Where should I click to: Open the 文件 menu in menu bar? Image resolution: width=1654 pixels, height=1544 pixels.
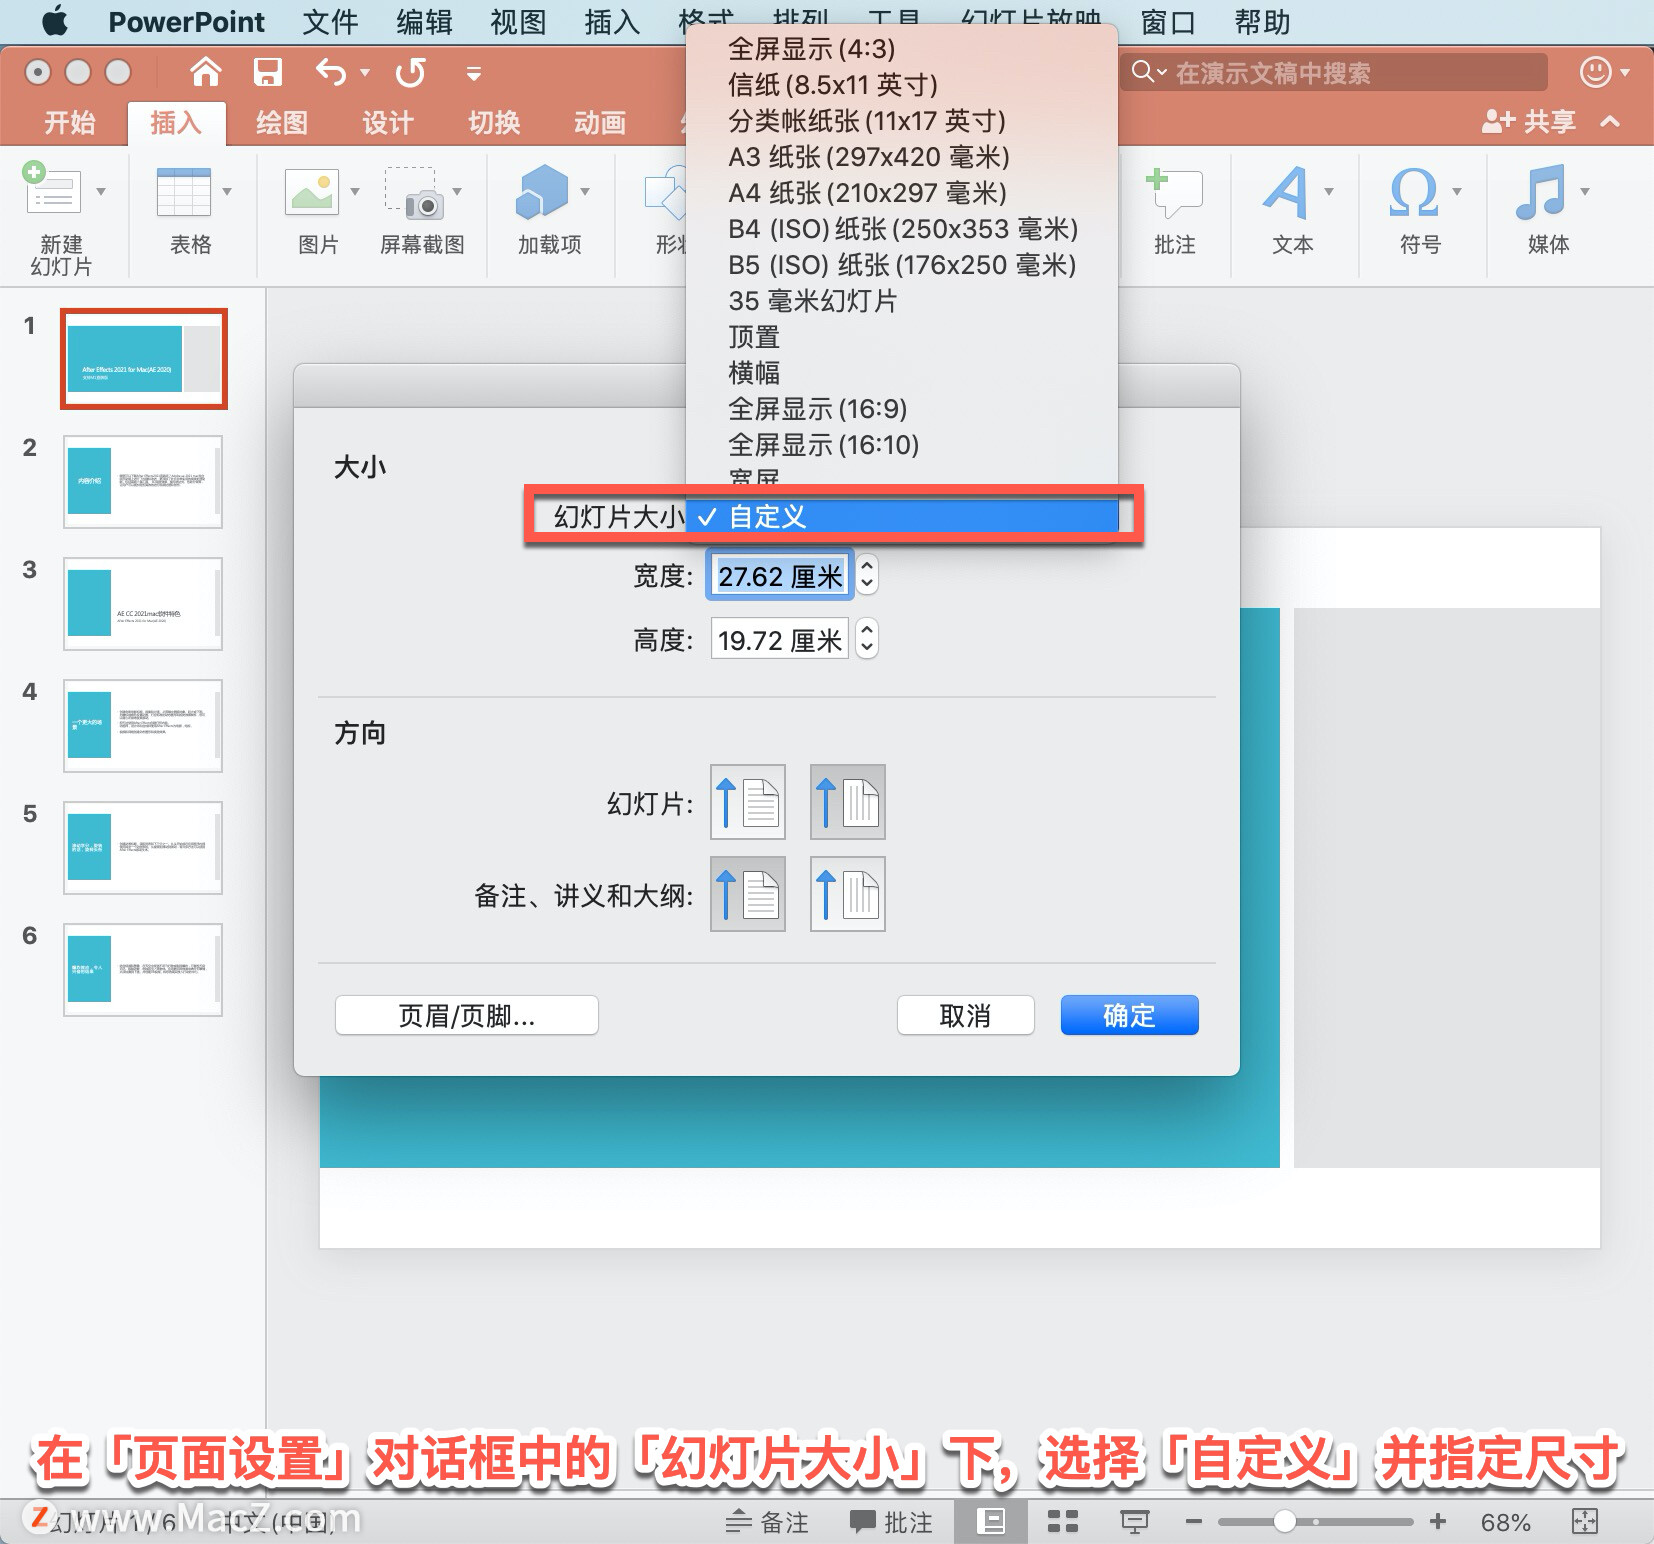tap(330, 22)
